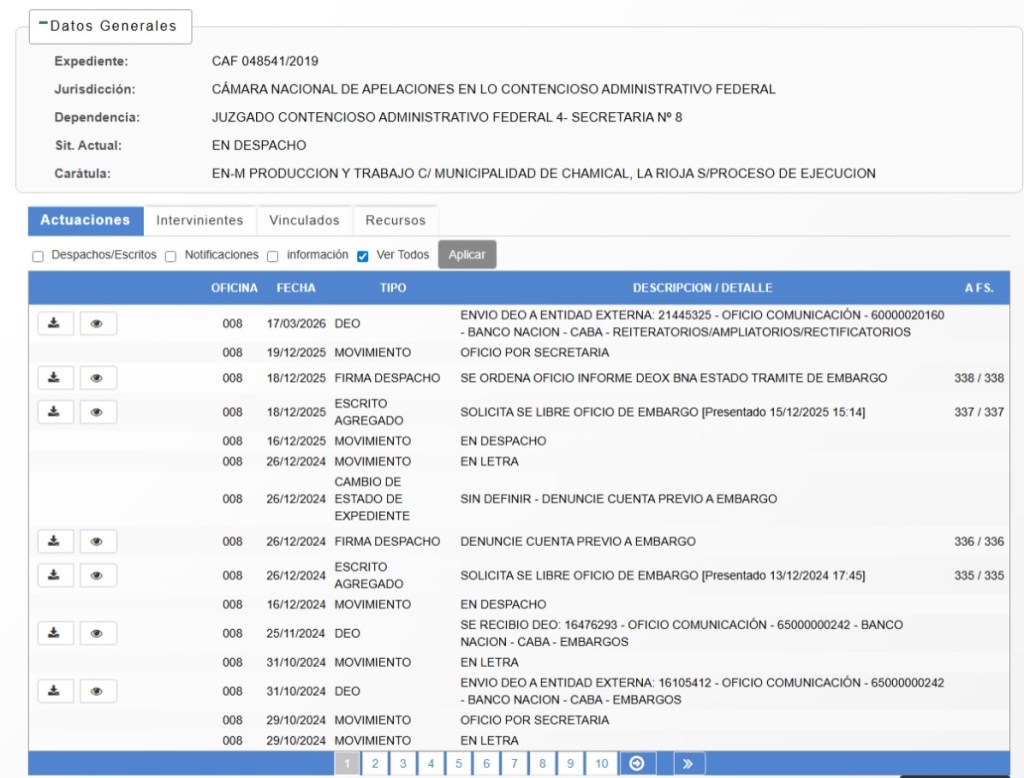The height and width of the screenshot is (778, 1024).
Task: Go to page 10
Action: (x=601, y=763)
